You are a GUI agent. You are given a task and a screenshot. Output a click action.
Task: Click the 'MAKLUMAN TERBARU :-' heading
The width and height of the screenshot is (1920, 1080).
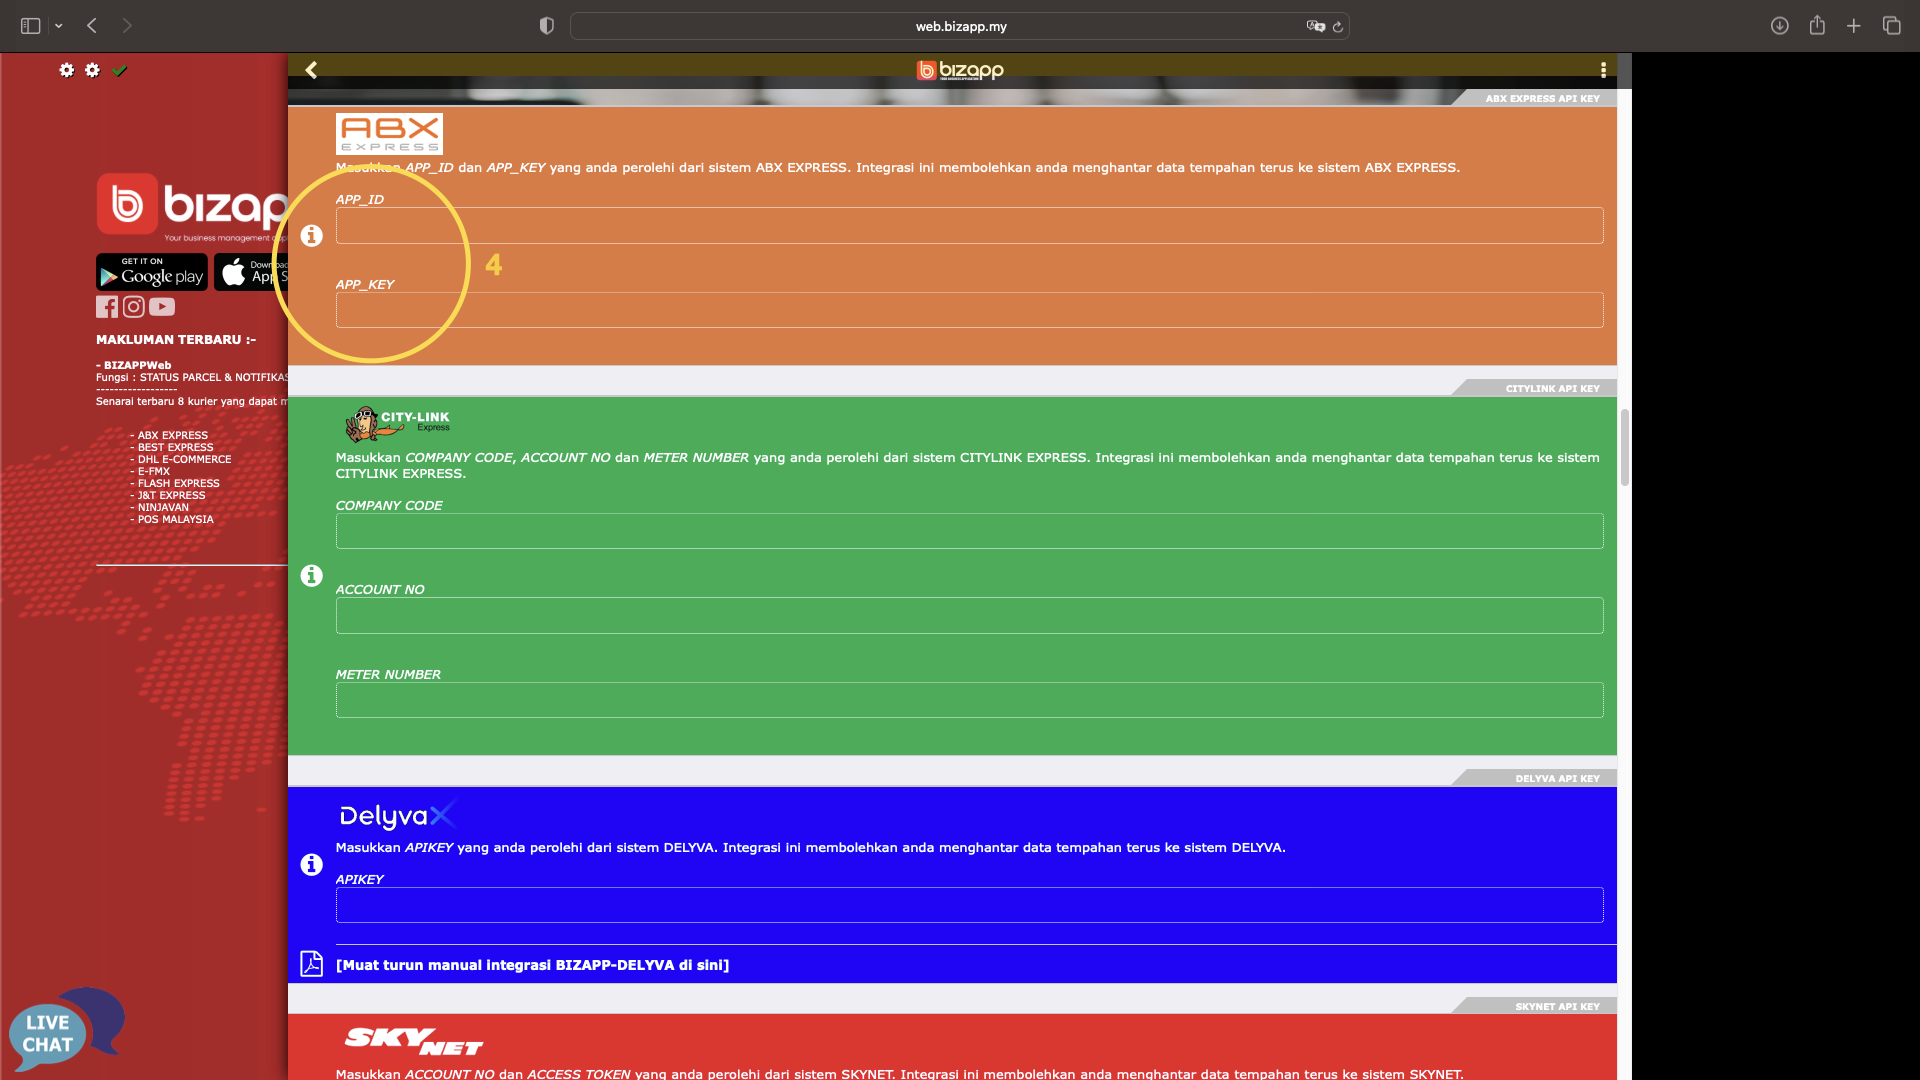(176, 340)
